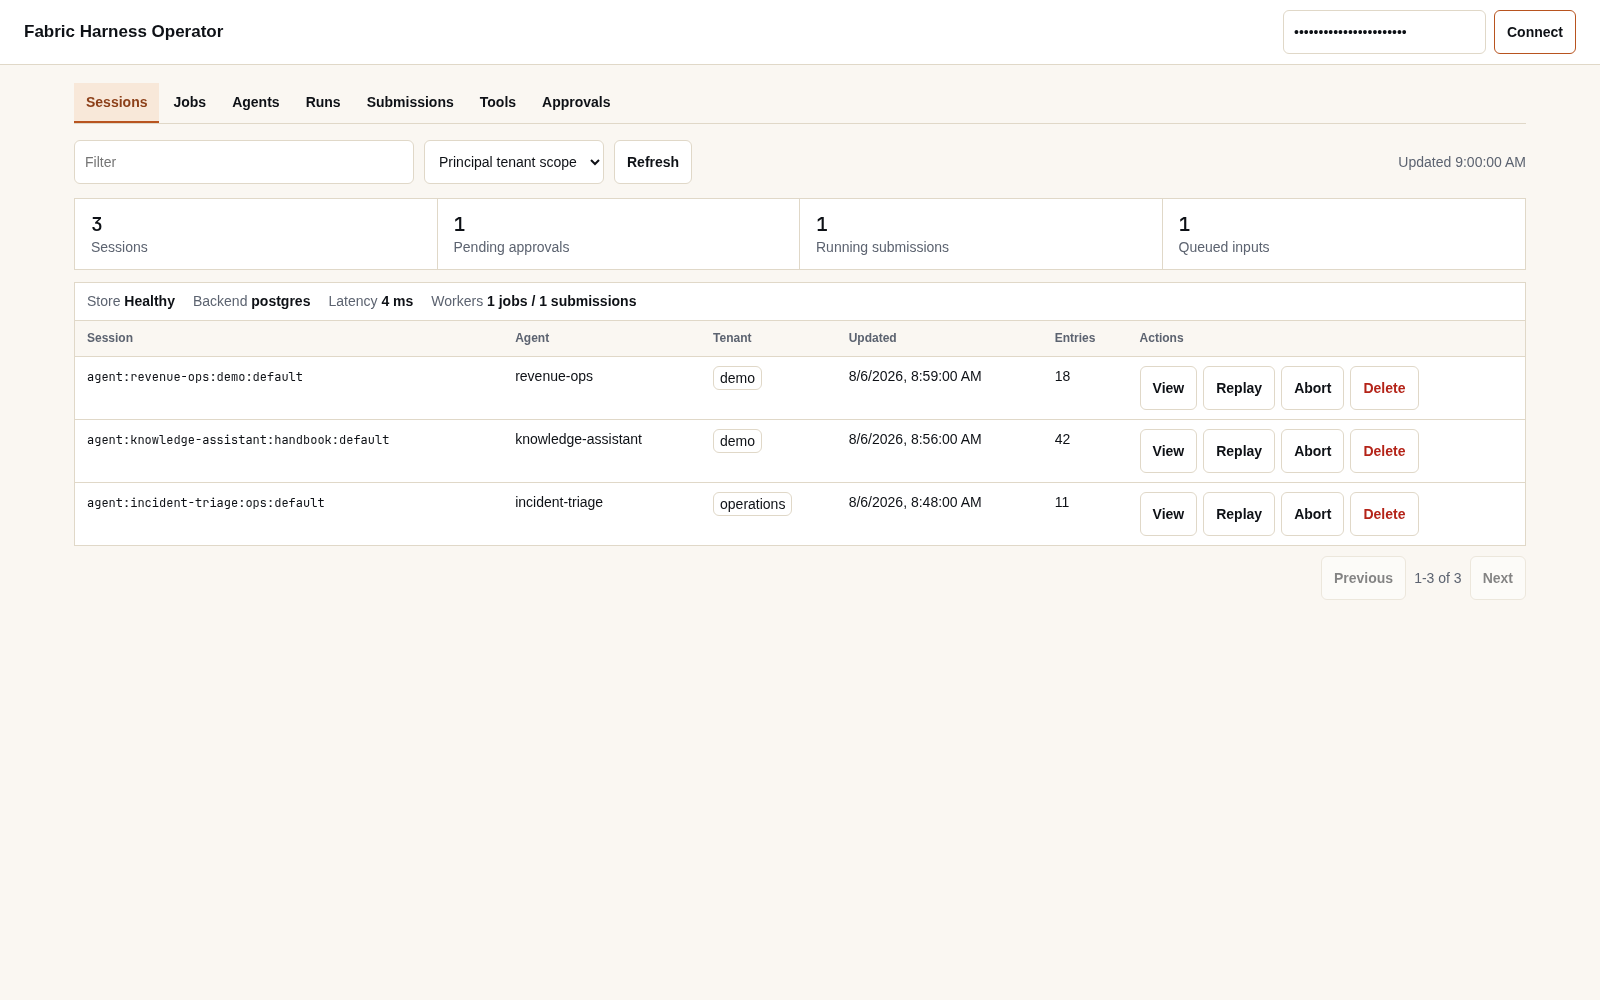Go to the Next page
The image size is (1600, 1000).
1497,578
